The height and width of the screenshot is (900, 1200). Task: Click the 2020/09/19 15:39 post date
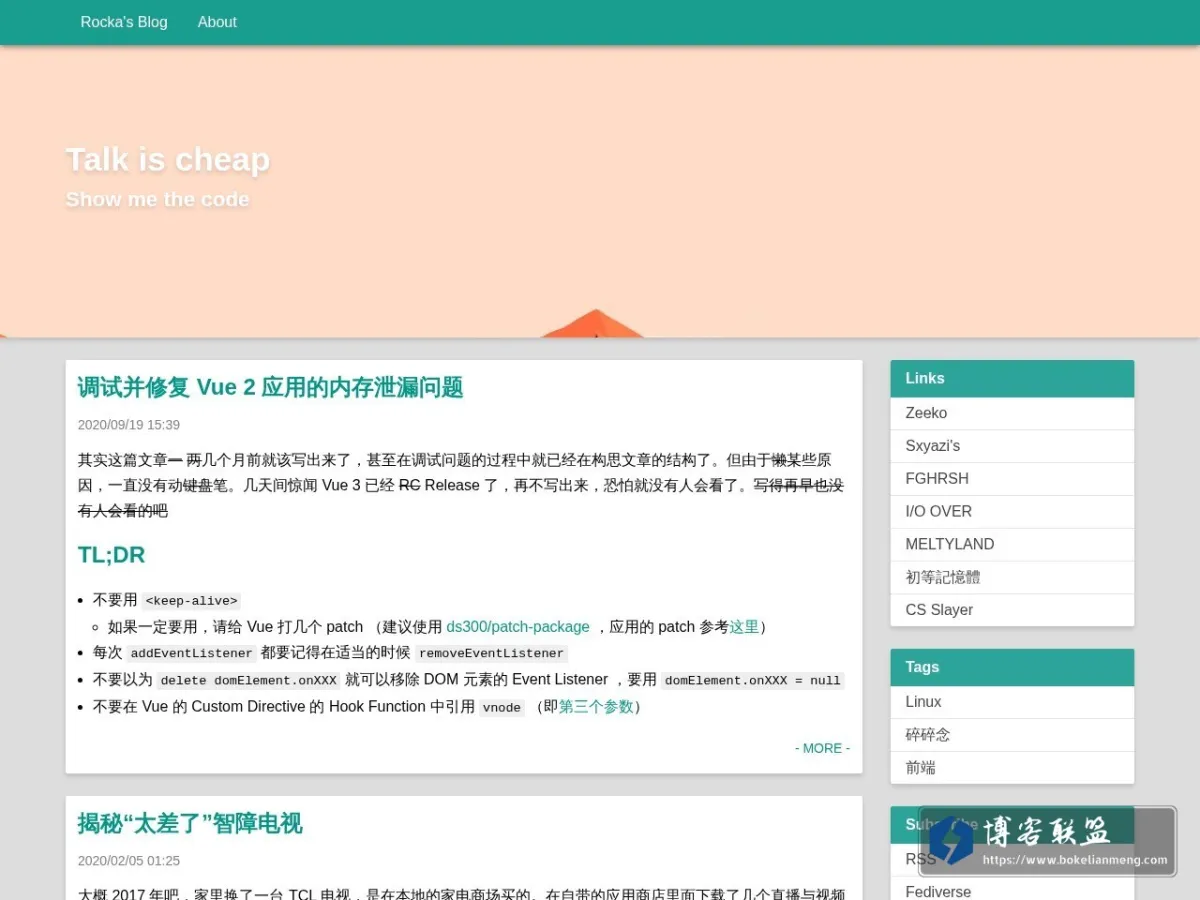[x=129, y=425]
